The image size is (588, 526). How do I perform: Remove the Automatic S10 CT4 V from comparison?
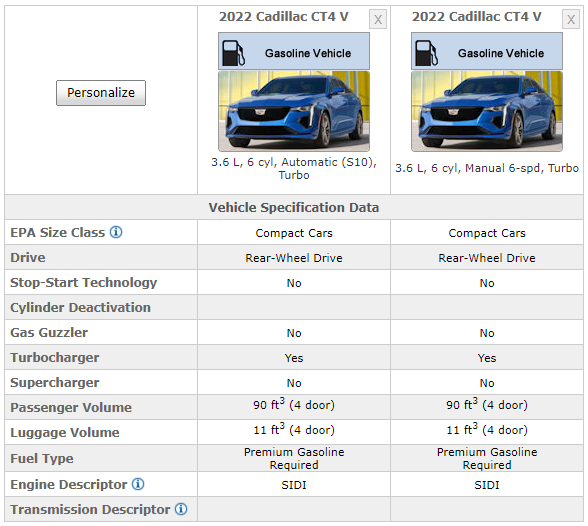pos(378,19)
